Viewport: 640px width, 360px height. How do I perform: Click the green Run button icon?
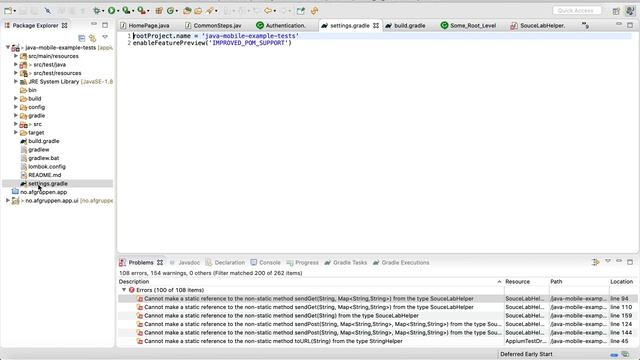click(x=111, y=11)
